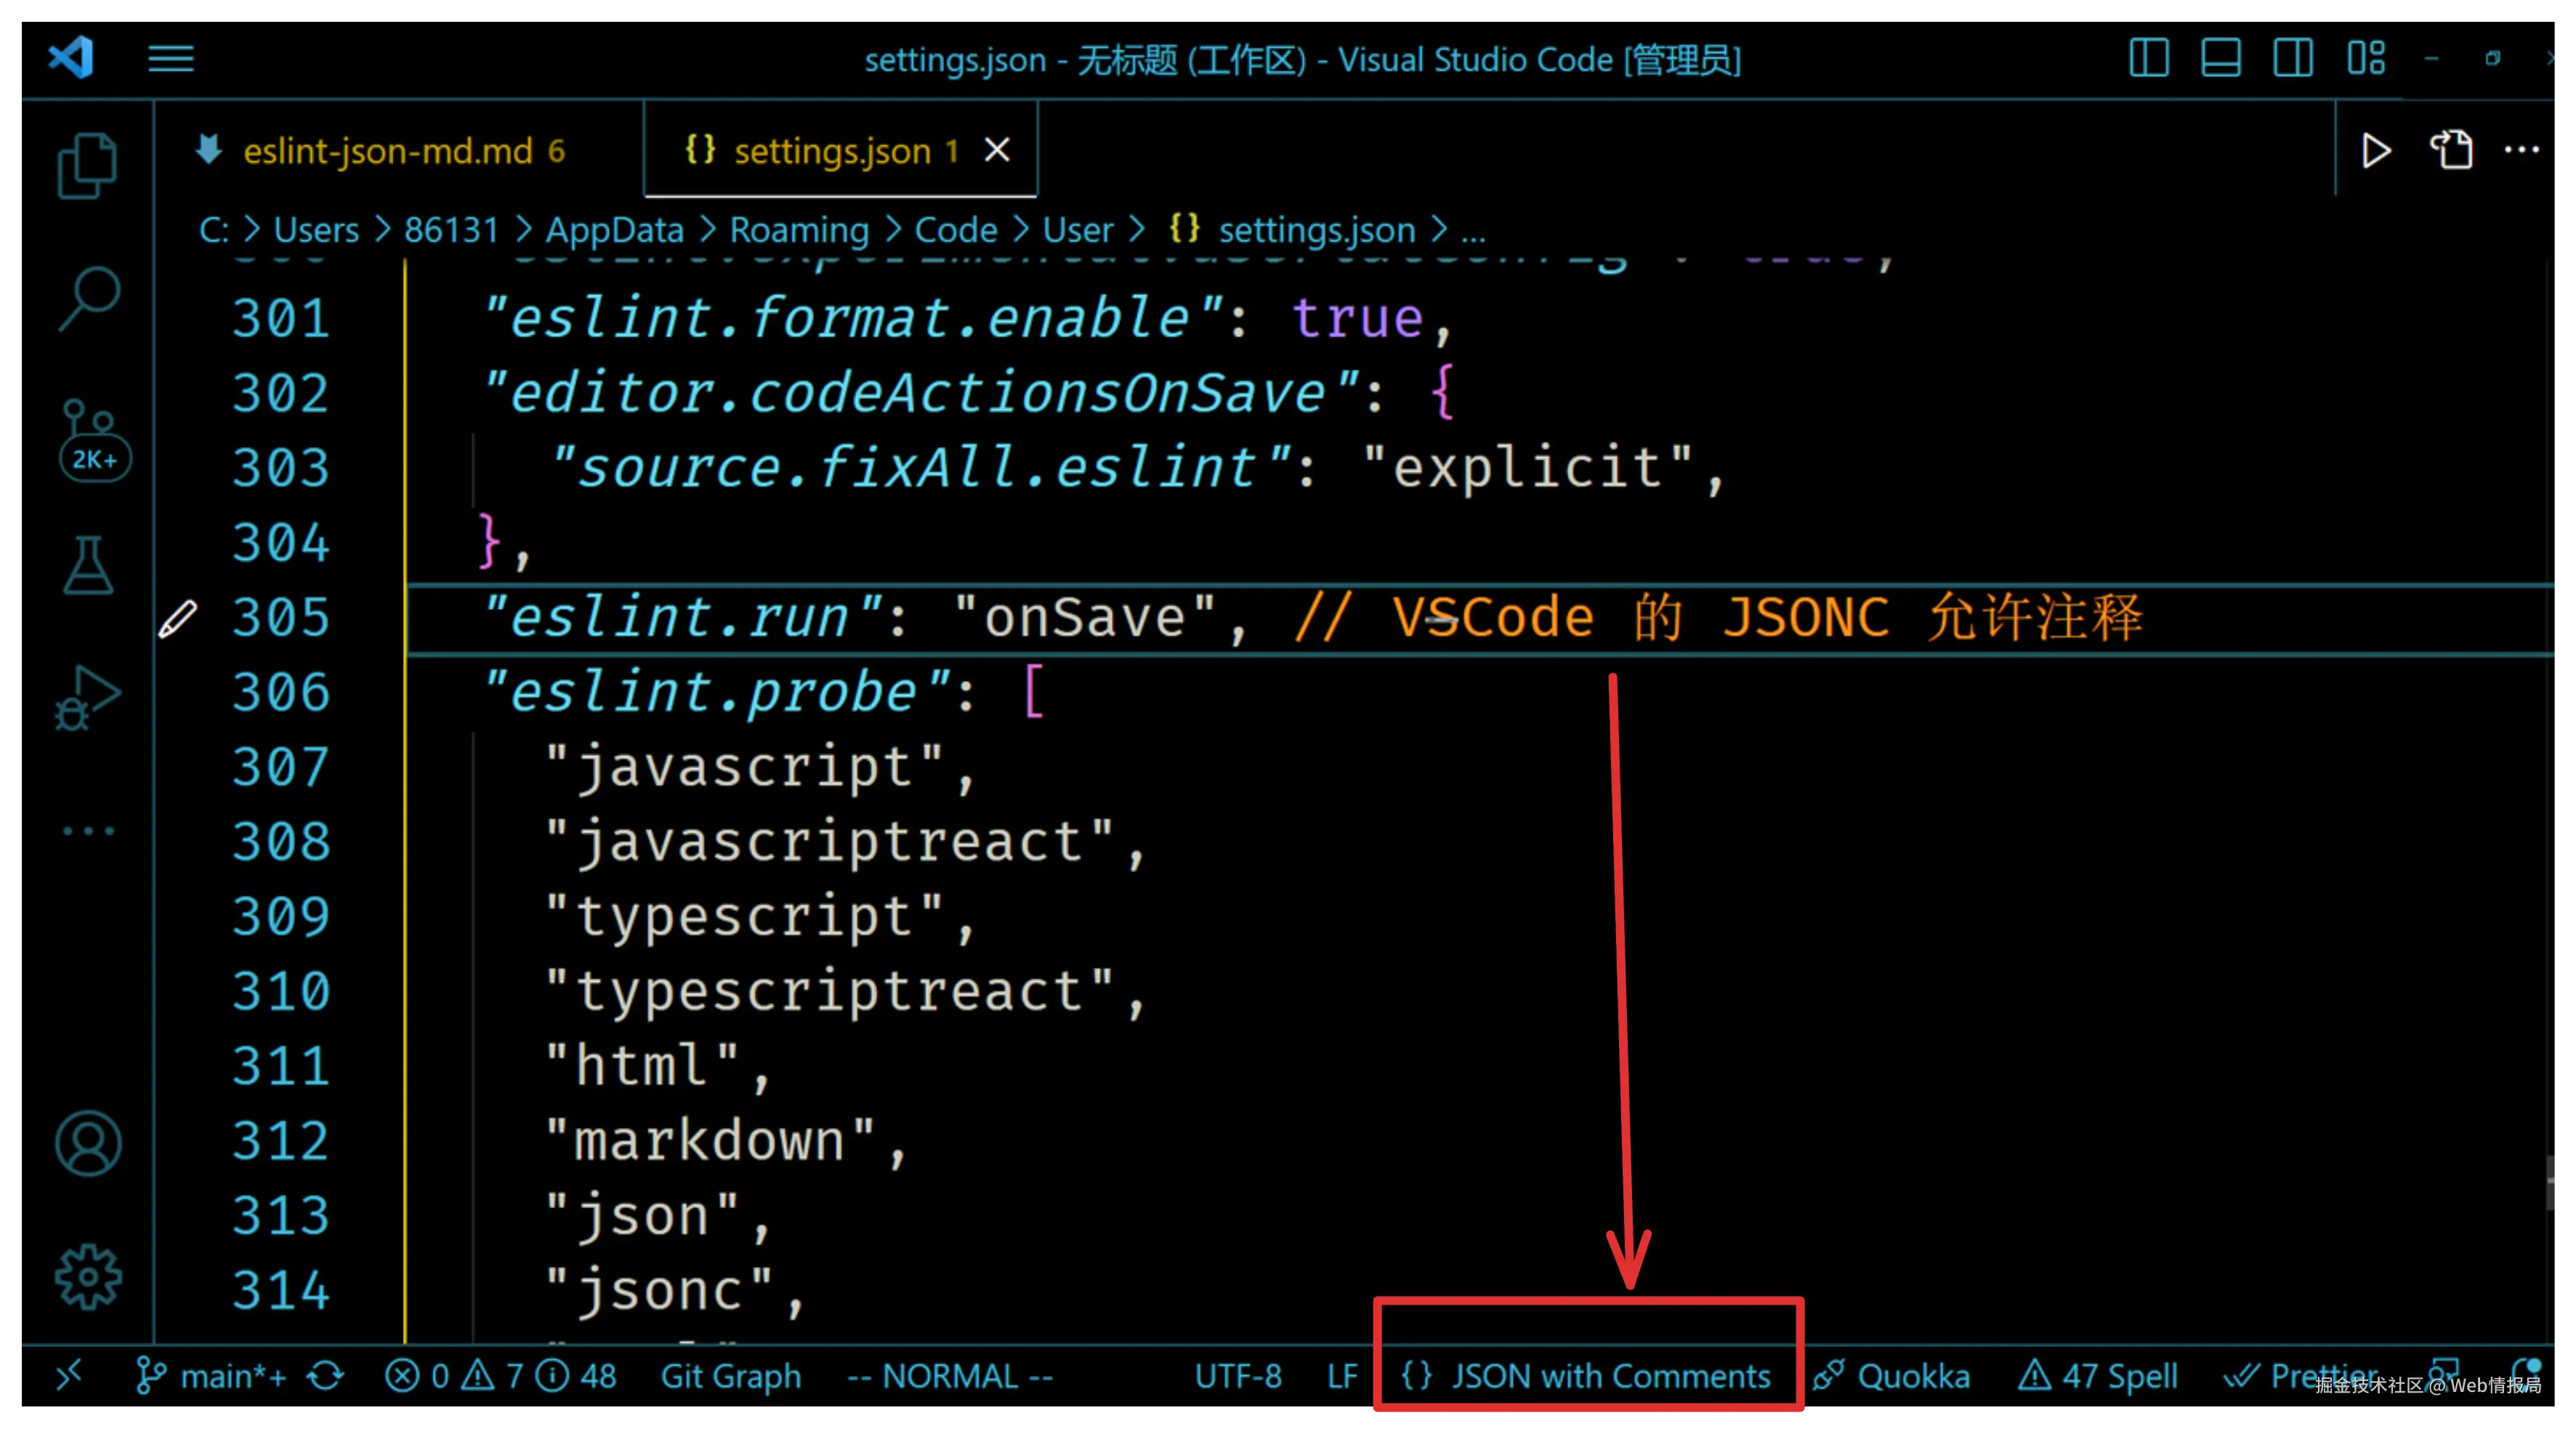Open the UTF-8 encoding selector

click(x=1238, y=1376)
